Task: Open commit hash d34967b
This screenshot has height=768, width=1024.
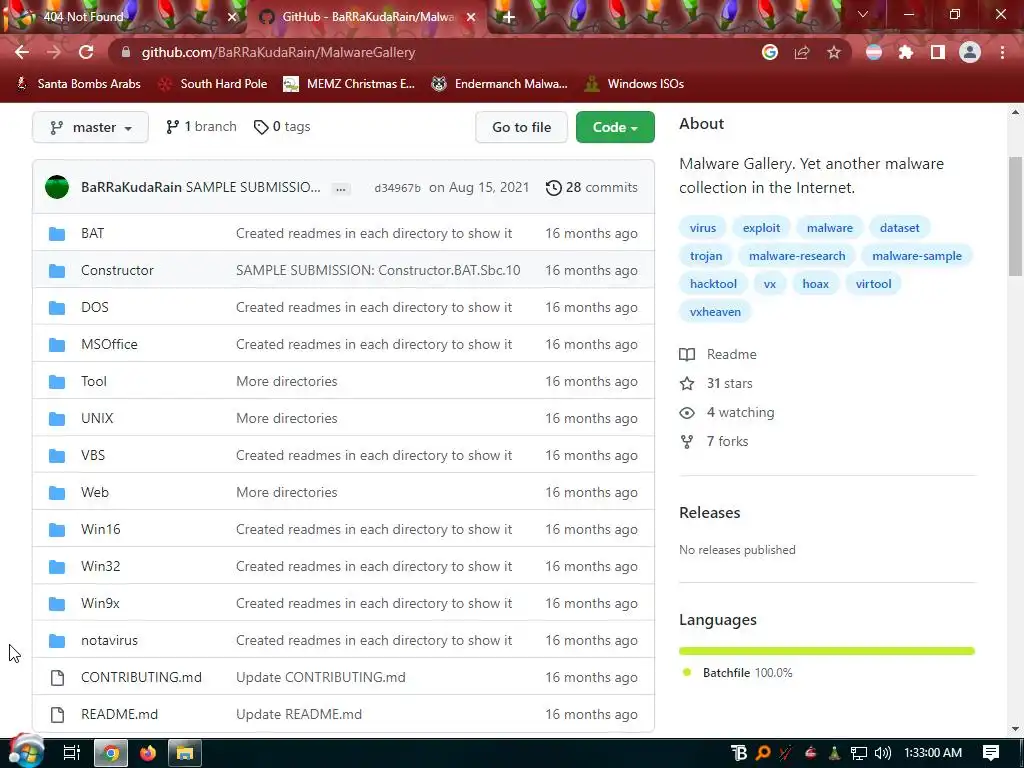Action: [397, 188]
